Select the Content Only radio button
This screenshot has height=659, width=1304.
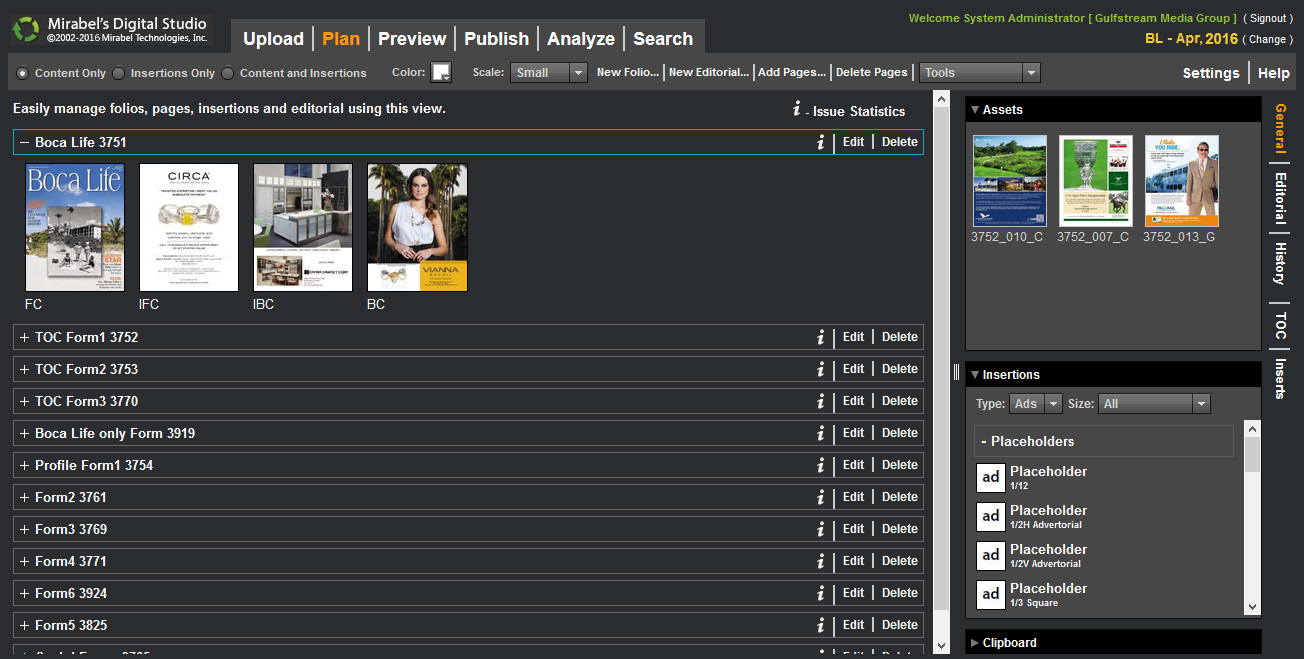point(22,72)
